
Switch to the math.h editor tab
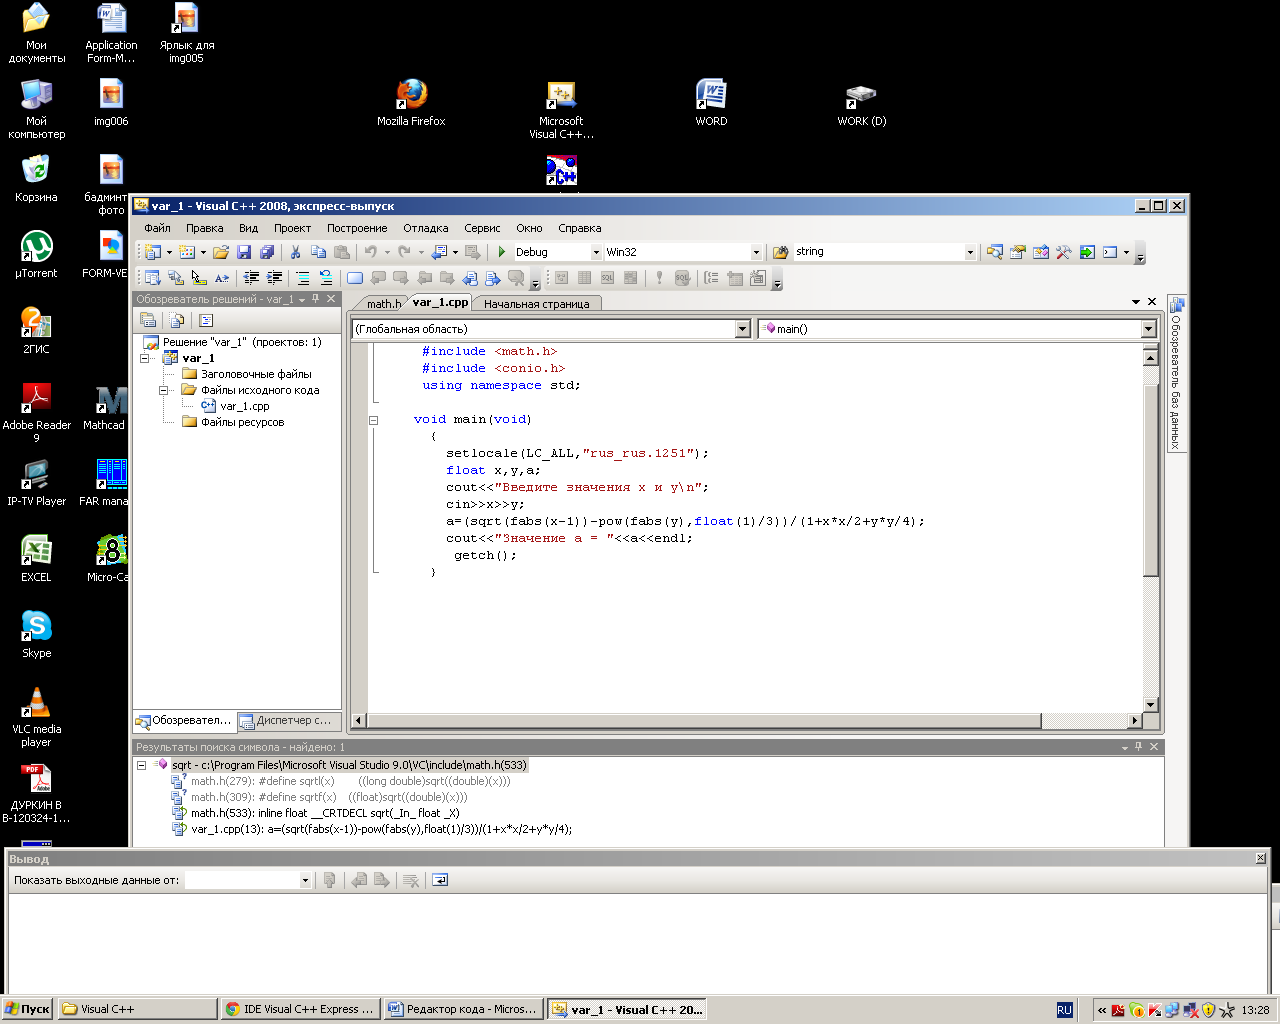point(383,304)
